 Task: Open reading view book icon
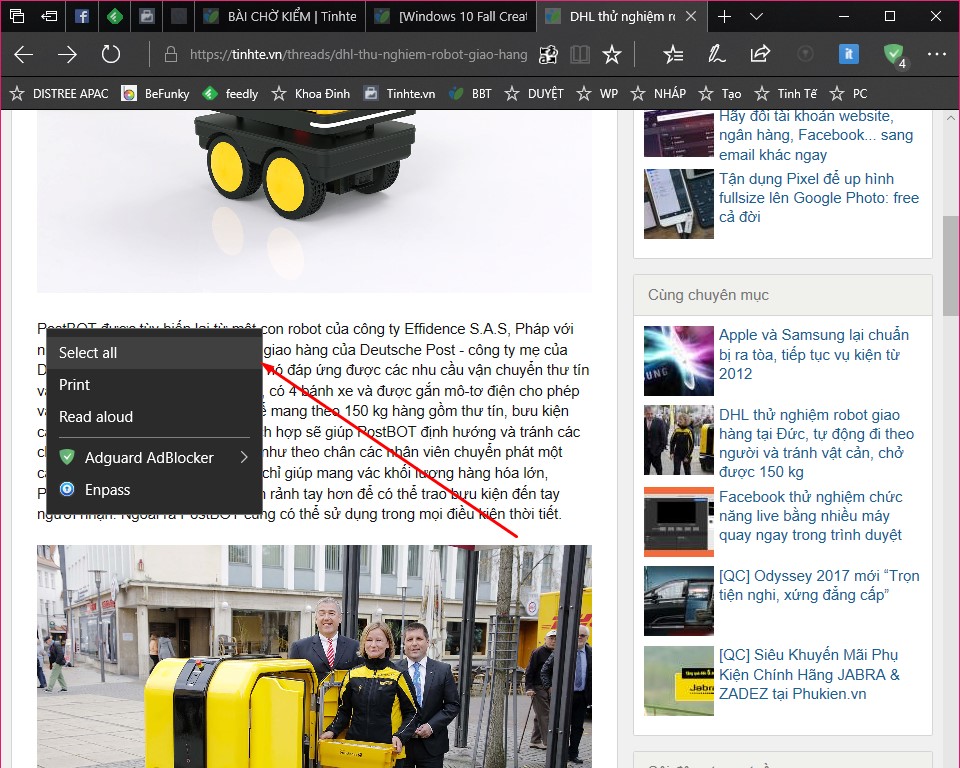pos(580,55)
